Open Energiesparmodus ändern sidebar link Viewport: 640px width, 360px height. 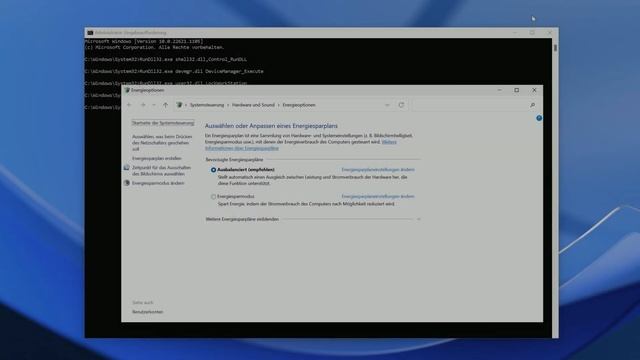coord(158,183)
